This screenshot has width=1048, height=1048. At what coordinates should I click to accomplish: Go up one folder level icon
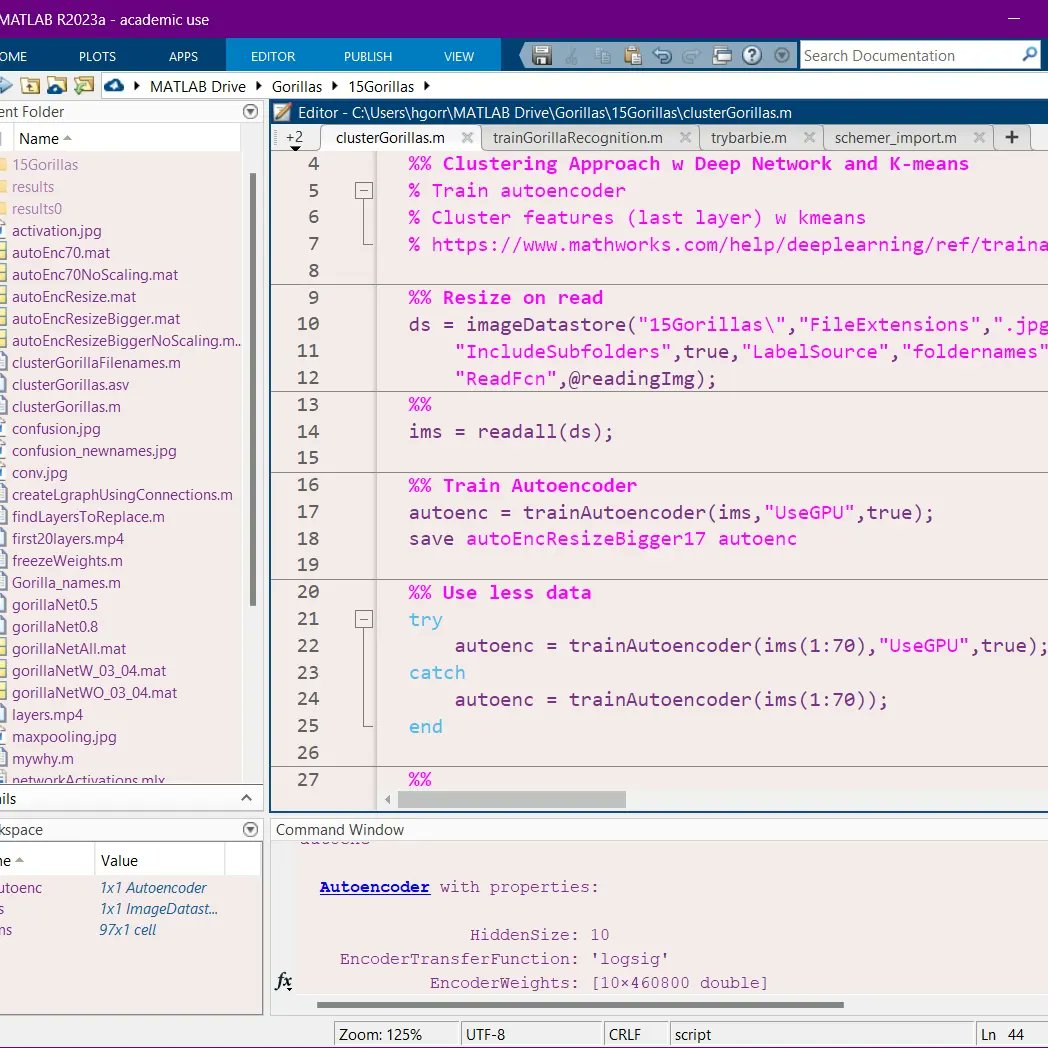[30, 86]
